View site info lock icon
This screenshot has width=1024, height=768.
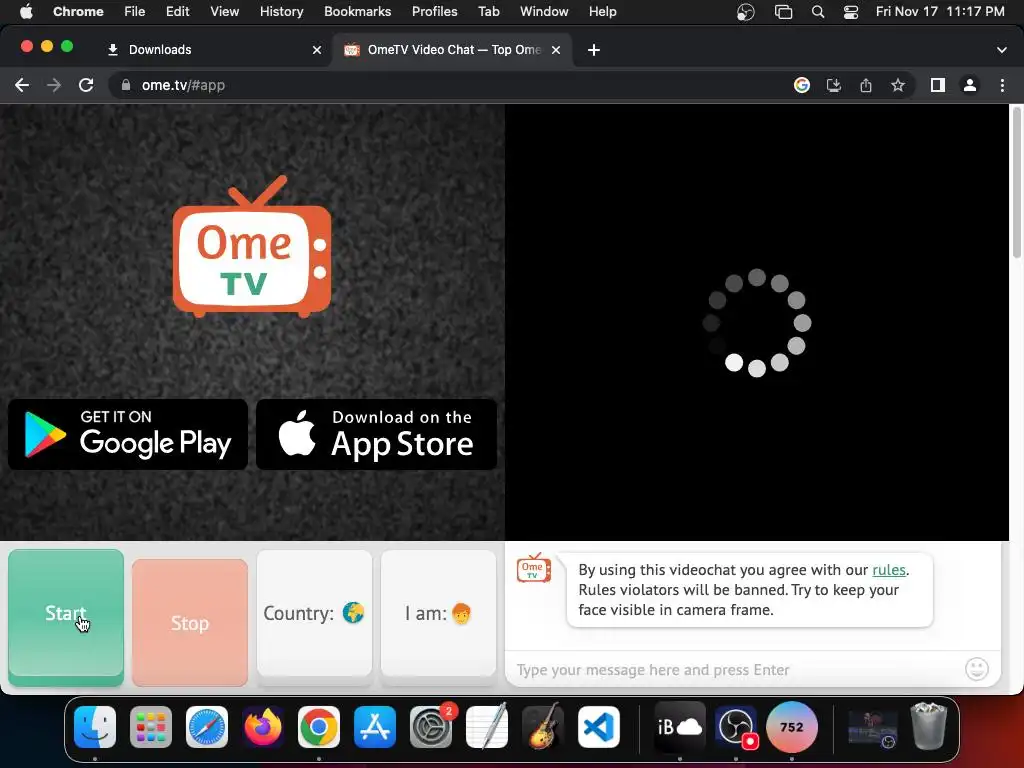(126, 85)
